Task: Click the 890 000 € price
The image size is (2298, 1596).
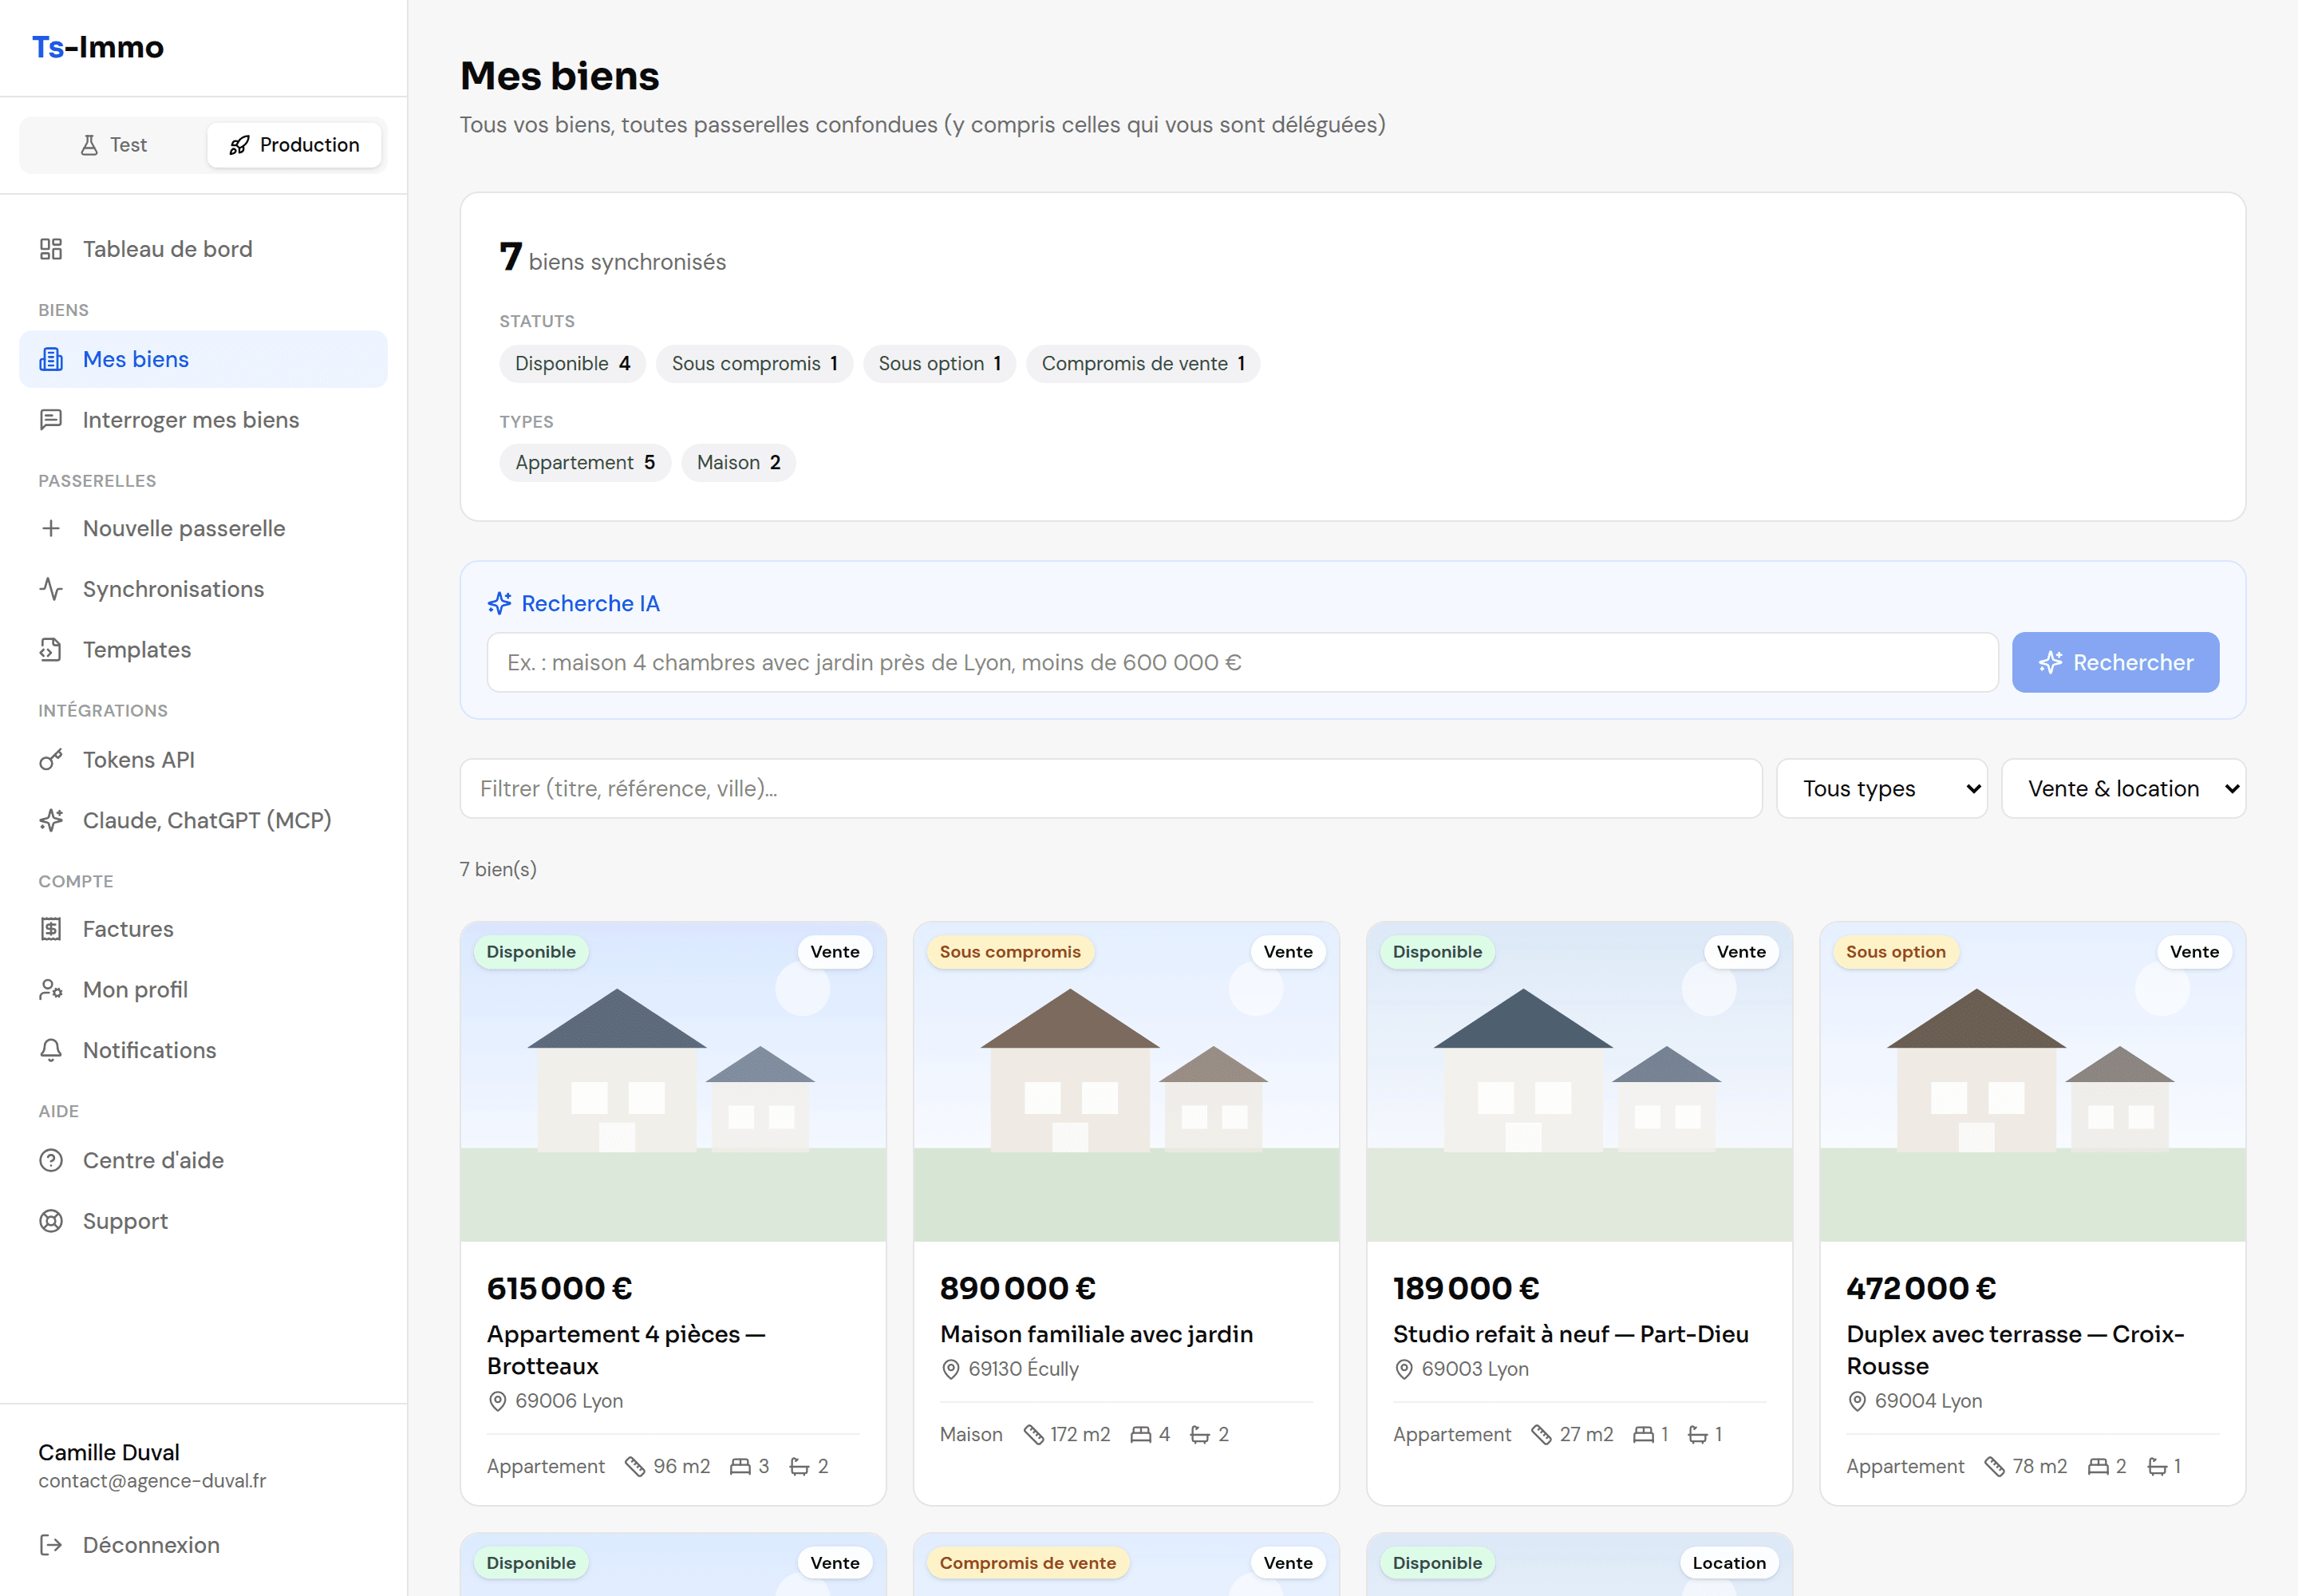Action: coord(1017,1288)
